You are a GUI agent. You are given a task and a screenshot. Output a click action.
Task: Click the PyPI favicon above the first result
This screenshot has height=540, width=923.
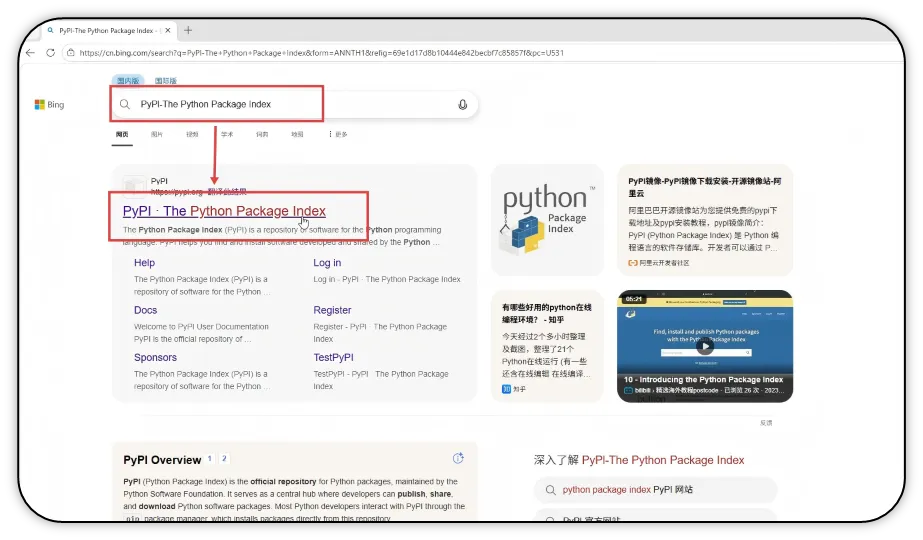click(x=134, y=186)
